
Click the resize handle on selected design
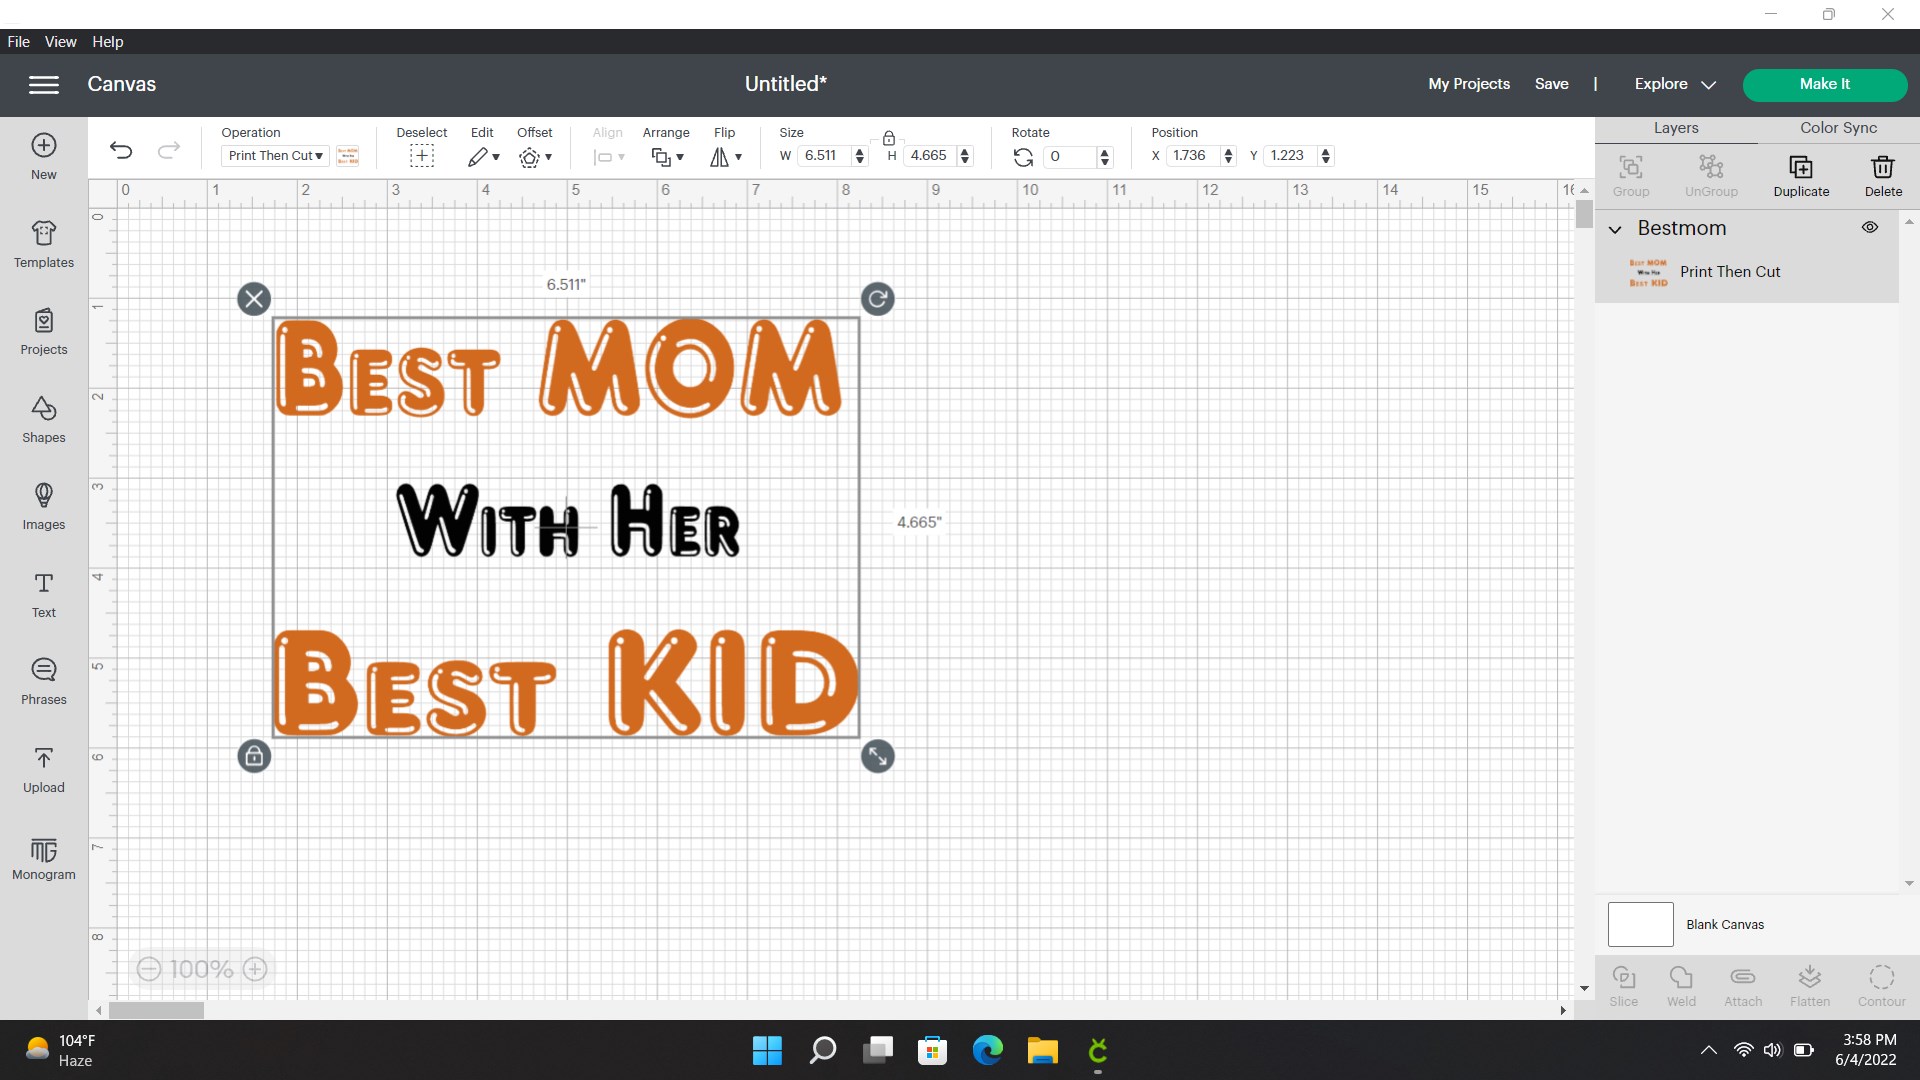(x=878, y=756)
